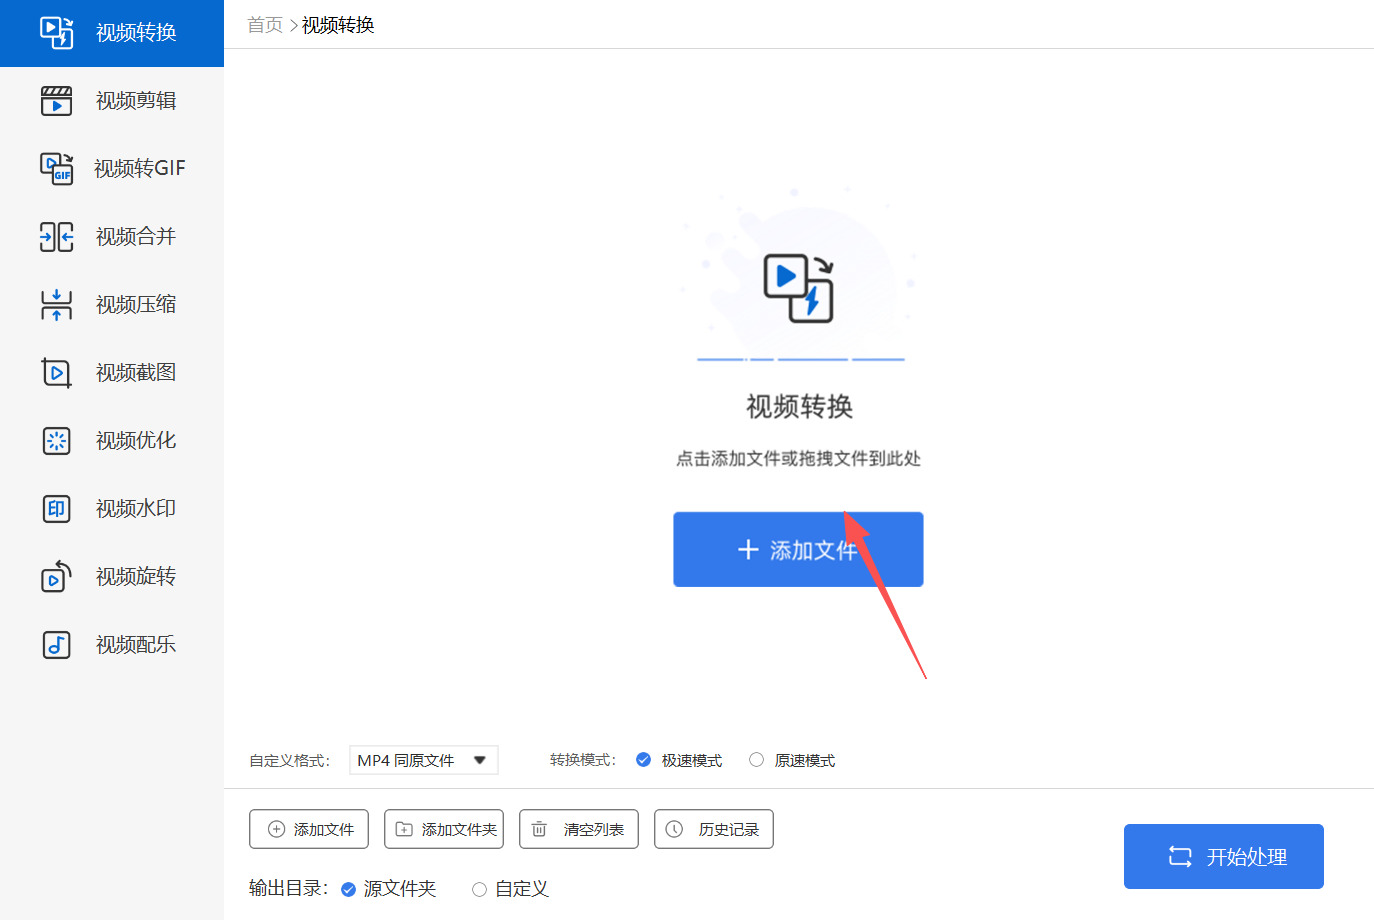This screenshot has height=920, width=1374.
Task: Switch to the 视频合并 tool
Action: (x=111, y=236)
